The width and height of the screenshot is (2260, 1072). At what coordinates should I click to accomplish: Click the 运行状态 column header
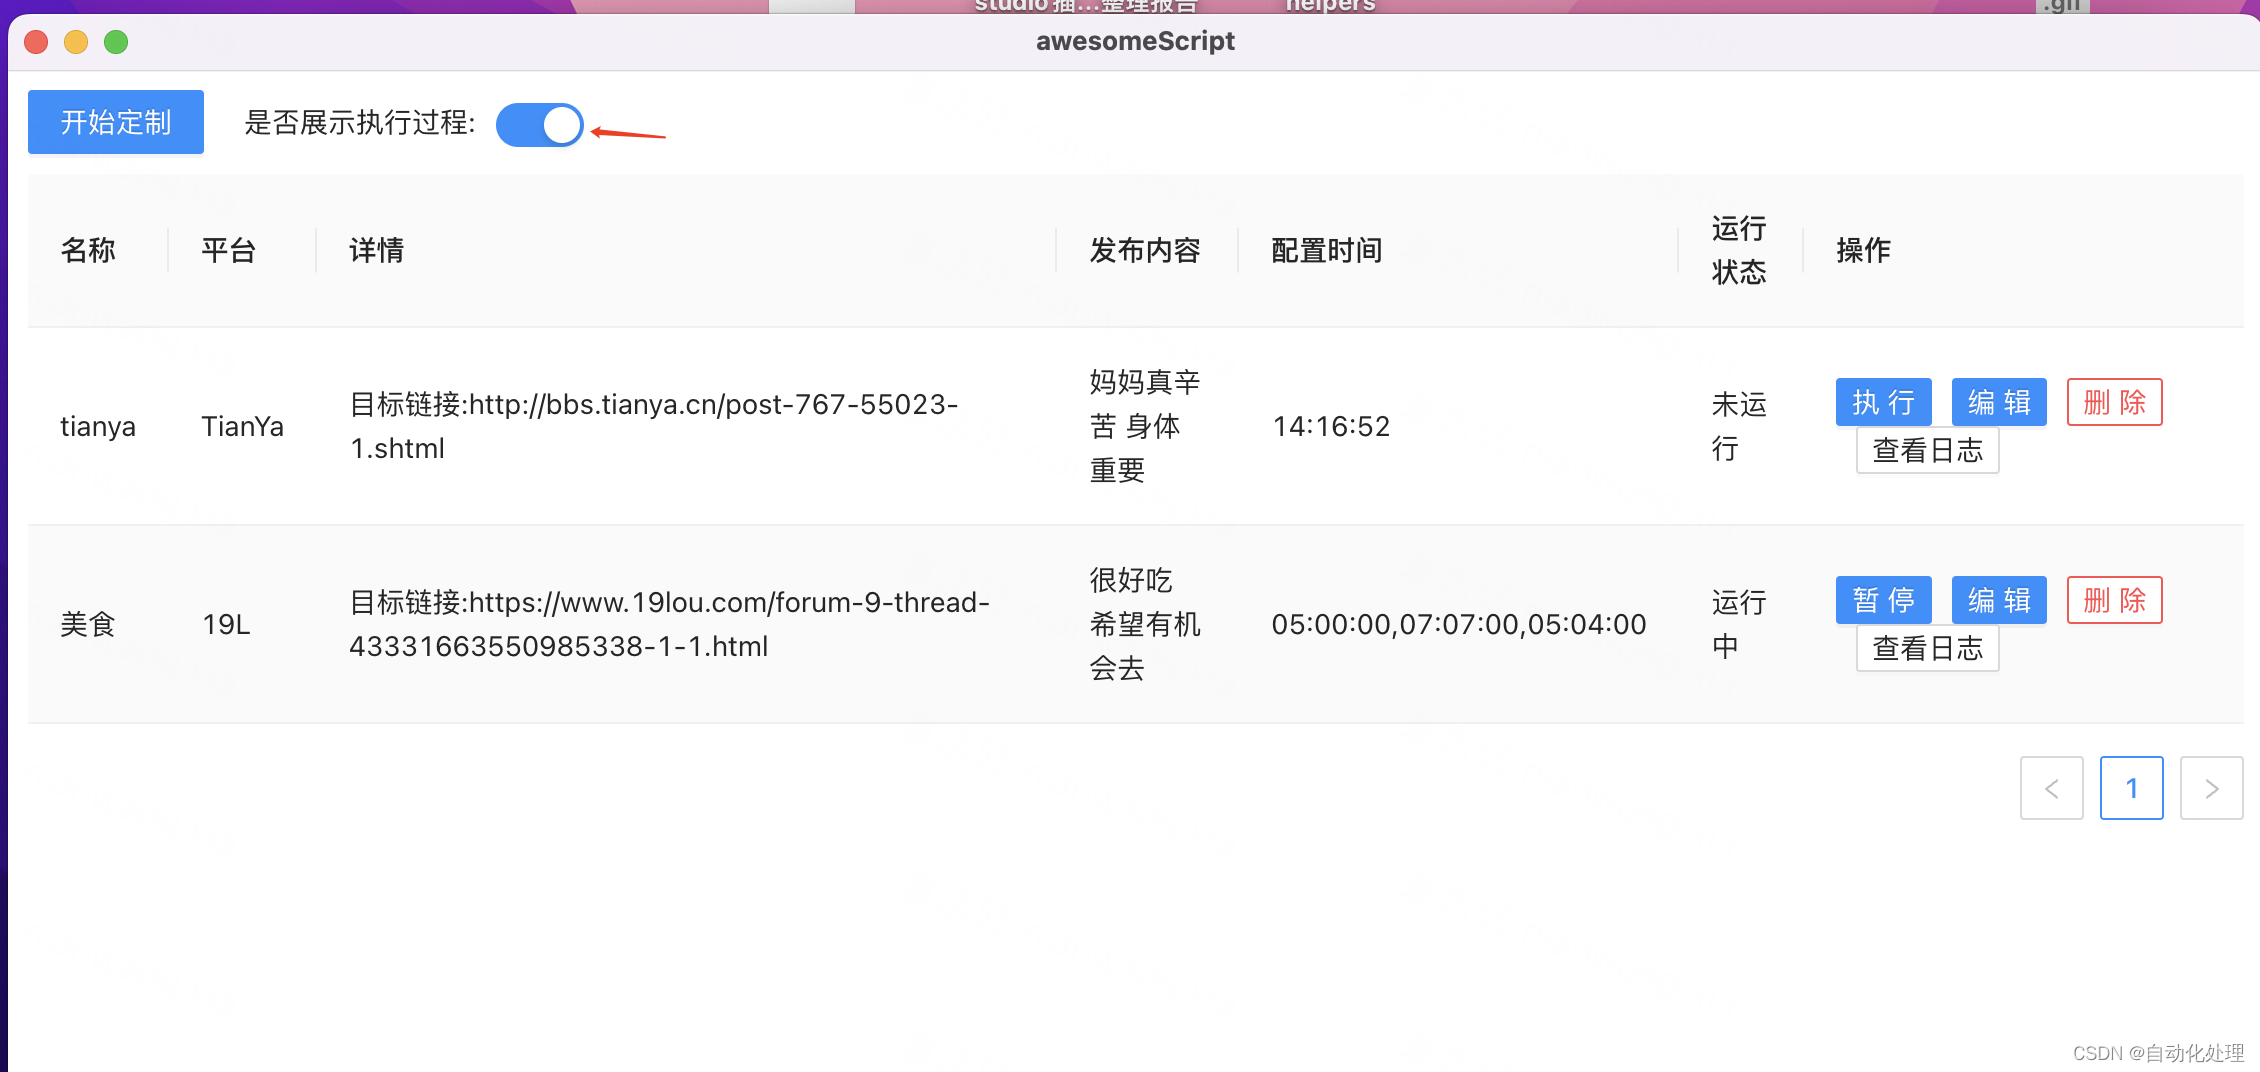point(1739,250)
